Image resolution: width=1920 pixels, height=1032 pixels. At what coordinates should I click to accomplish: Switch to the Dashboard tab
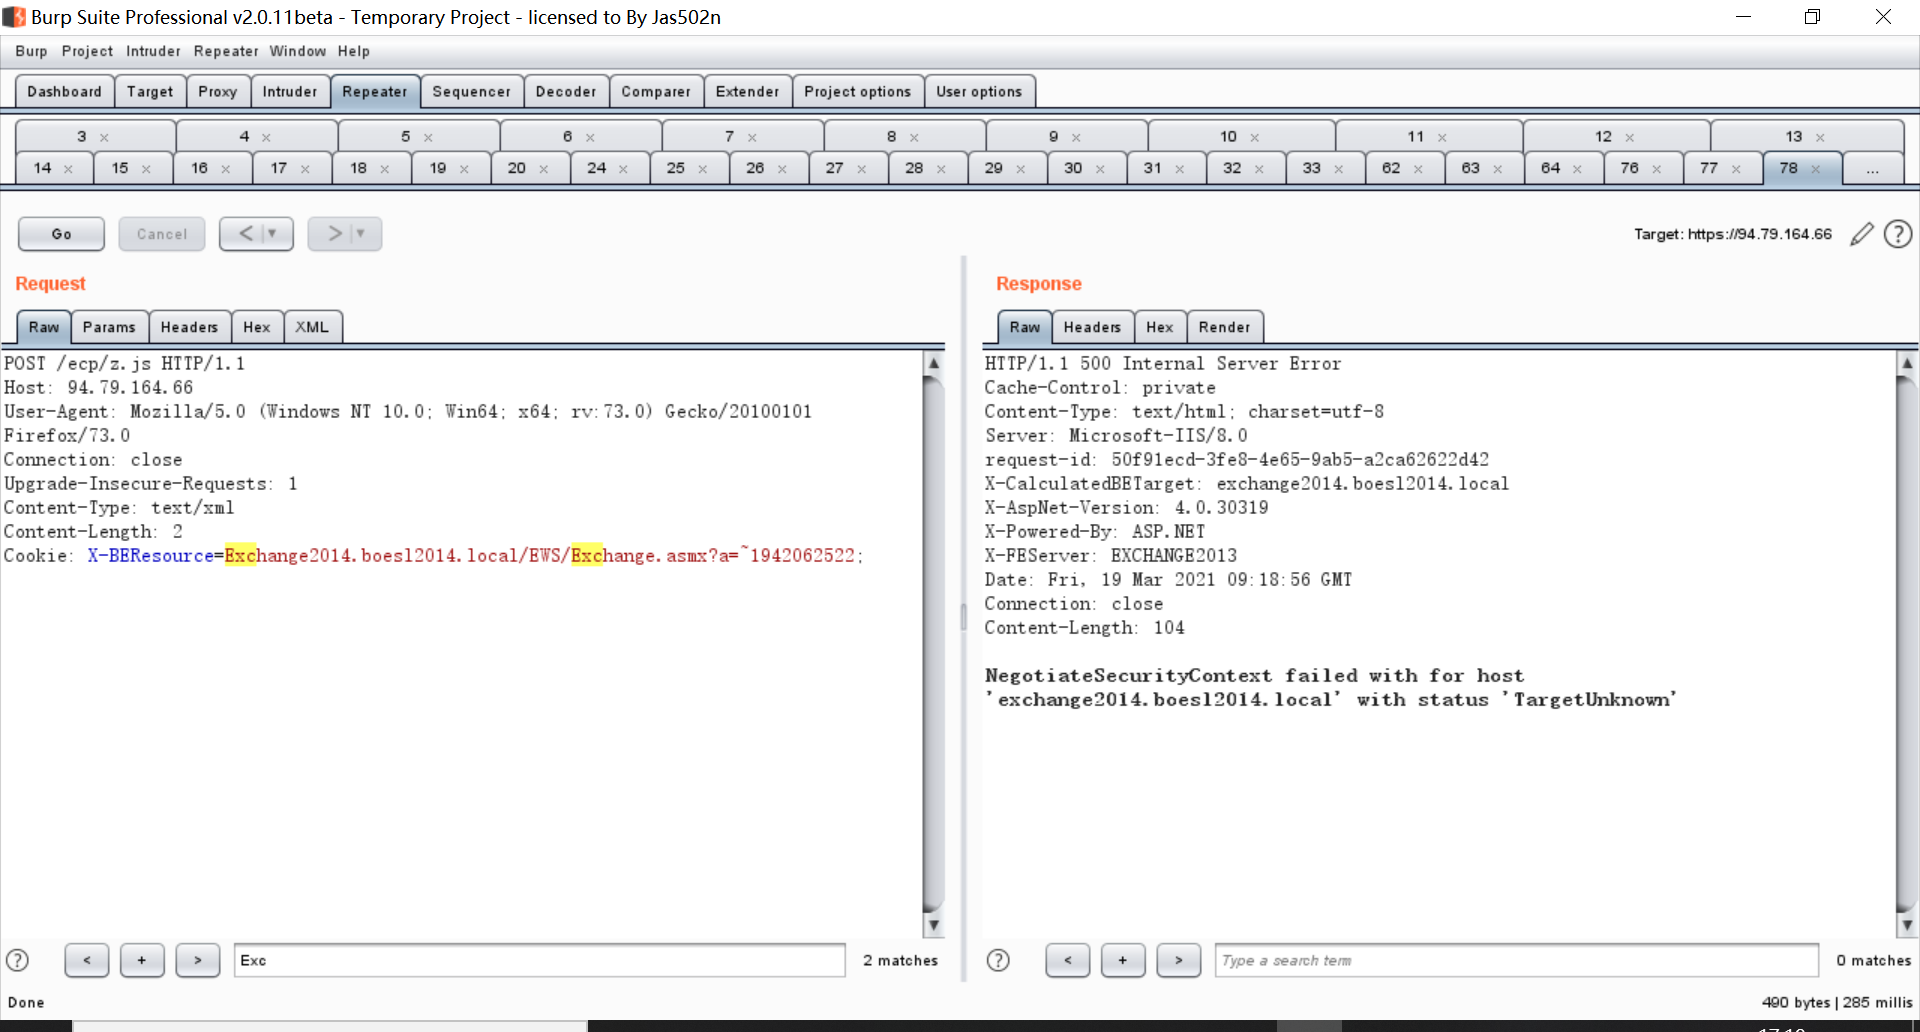click(65, 91)
